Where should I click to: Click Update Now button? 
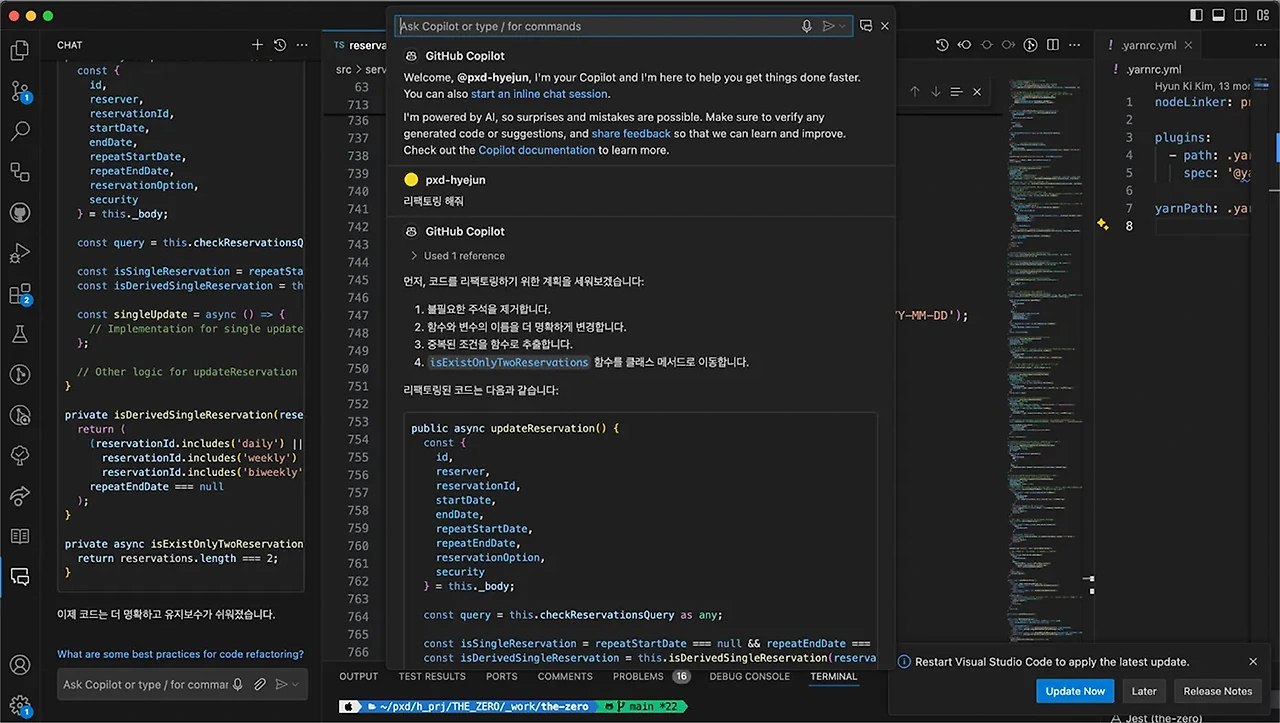(x=1075, y=691)
